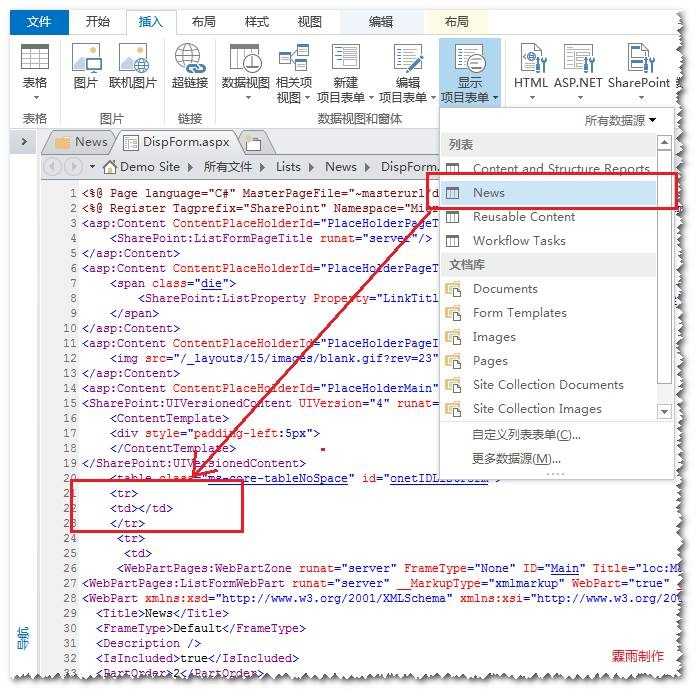Click the 联机图片 (Online Picture) icon
This screenshot has height=696, width=700.
[x=133, y=58]
